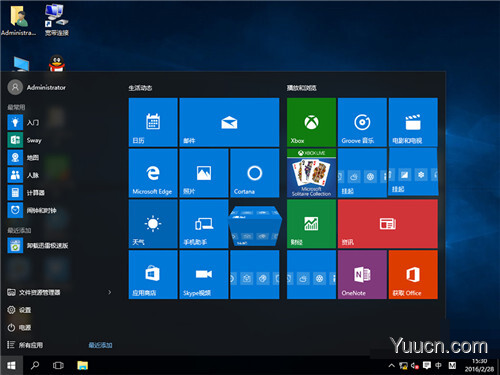500x375 pixels.
Task: Open the 天气 (Weather) tile
Action: [x=153, y=224]
